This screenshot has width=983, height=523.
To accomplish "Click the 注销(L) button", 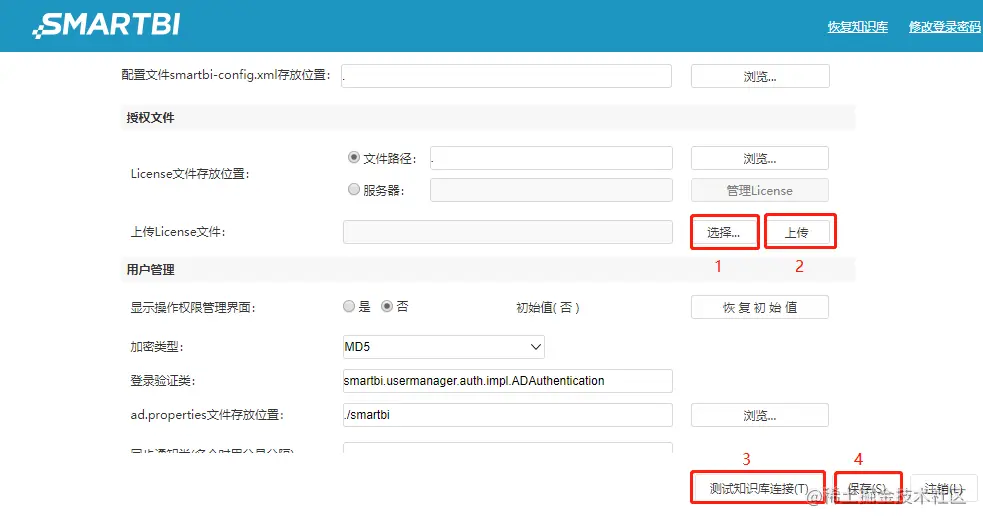I will coord(943,488).
